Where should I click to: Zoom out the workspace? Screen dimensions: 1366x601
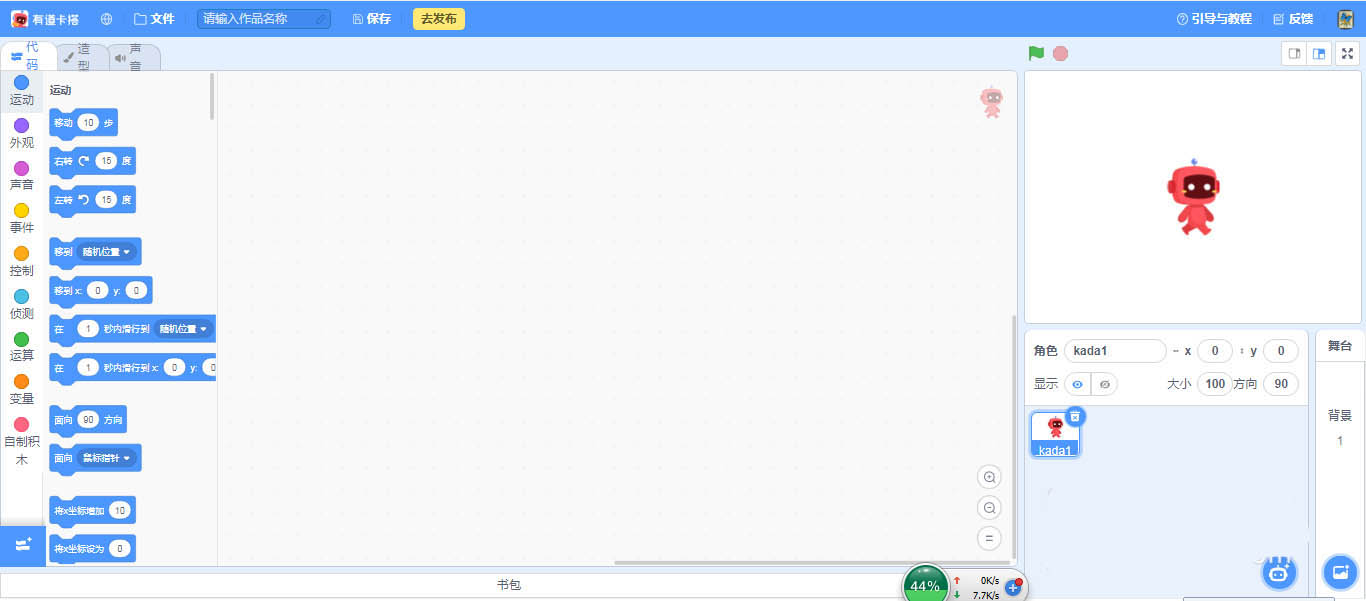(989, 508)
